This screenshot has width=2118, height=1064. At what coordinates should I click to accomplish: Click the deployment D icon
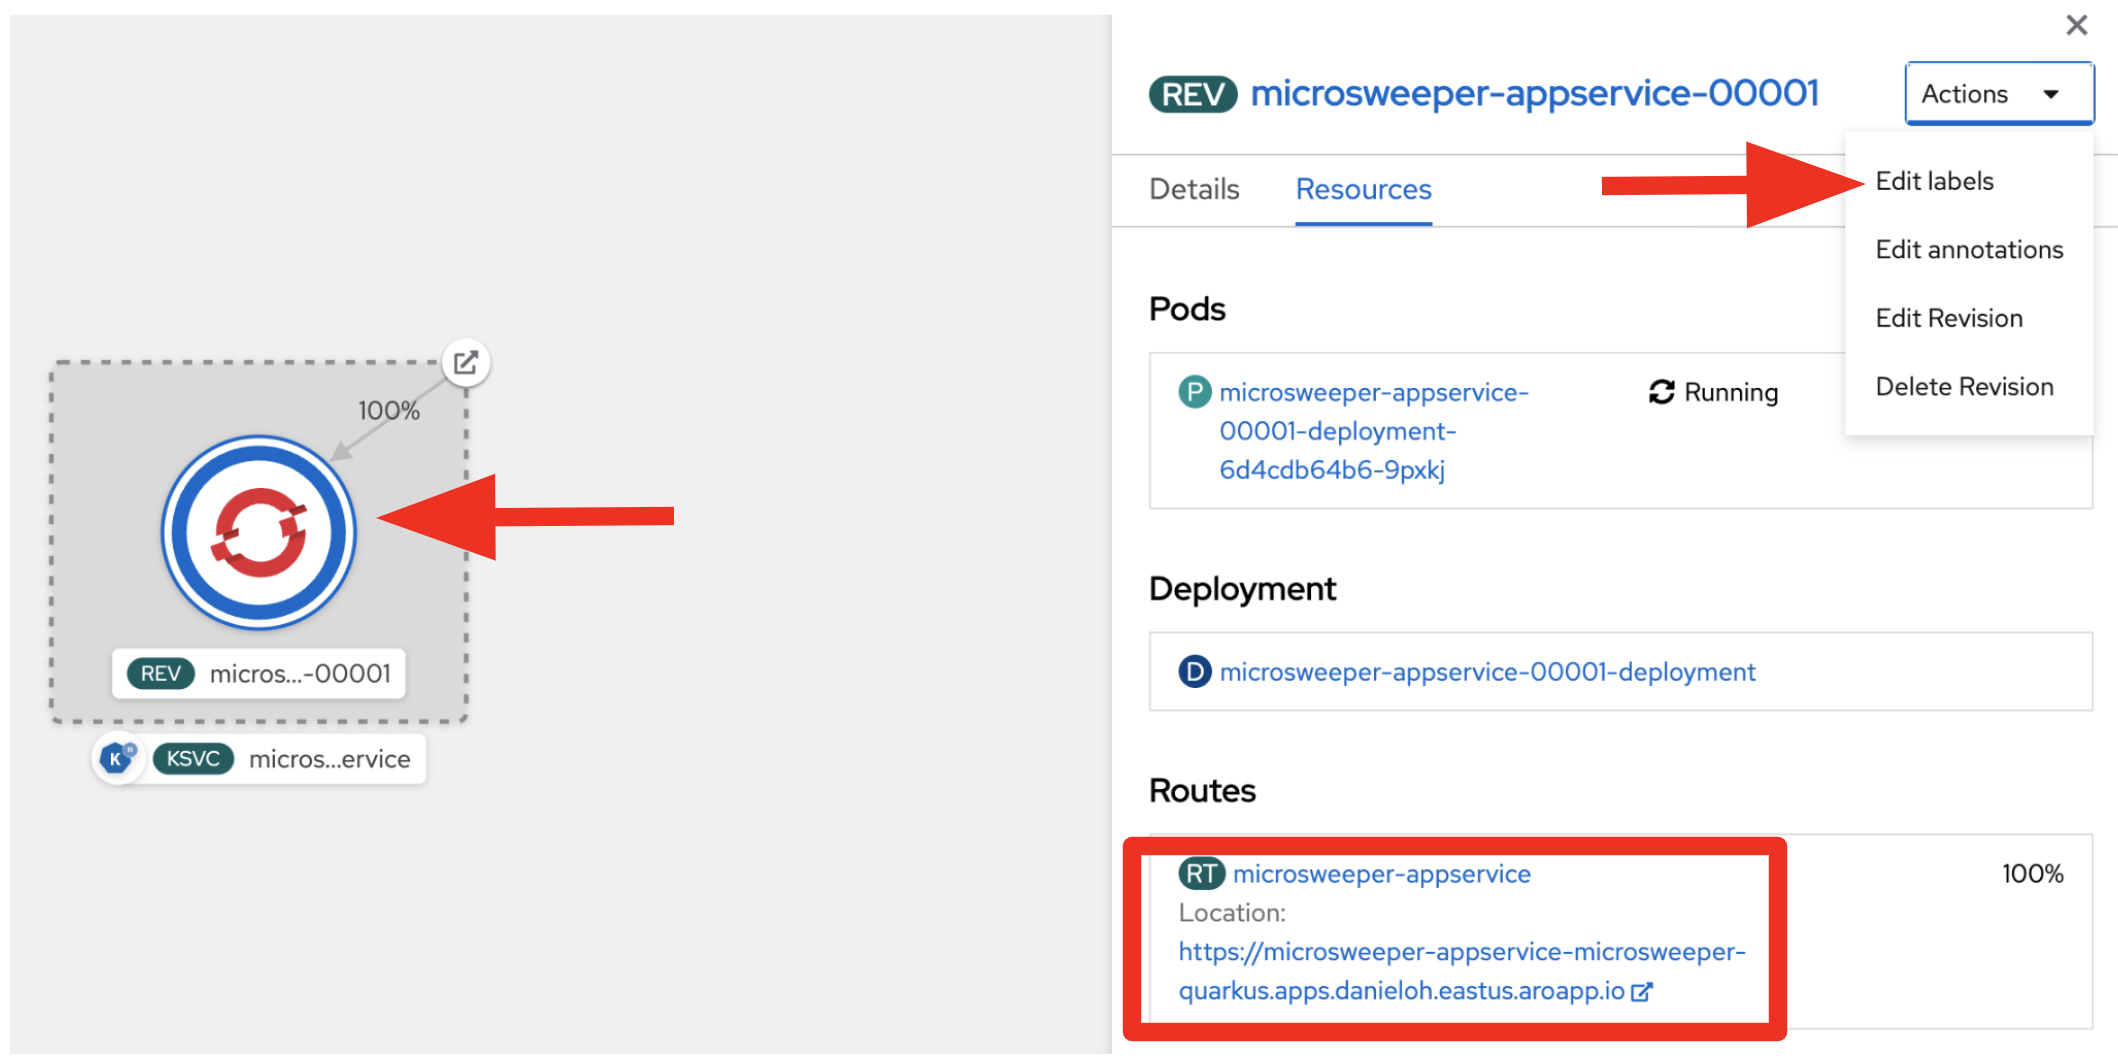[1194, 672]
